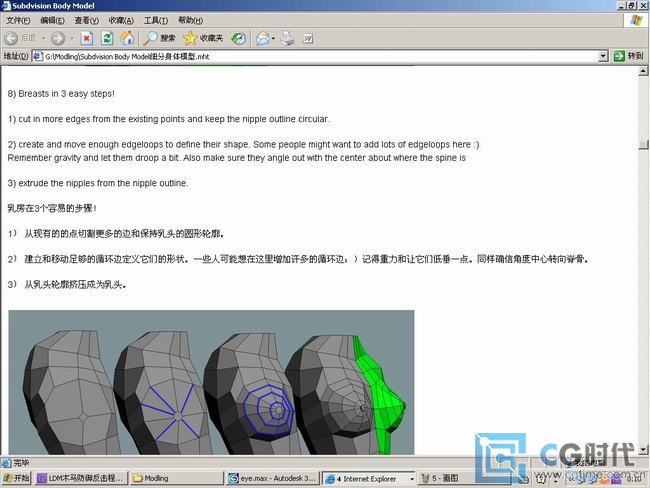650x488 pixels.
Task: Open the Search (搜索) pane
Action: [159, 38]
